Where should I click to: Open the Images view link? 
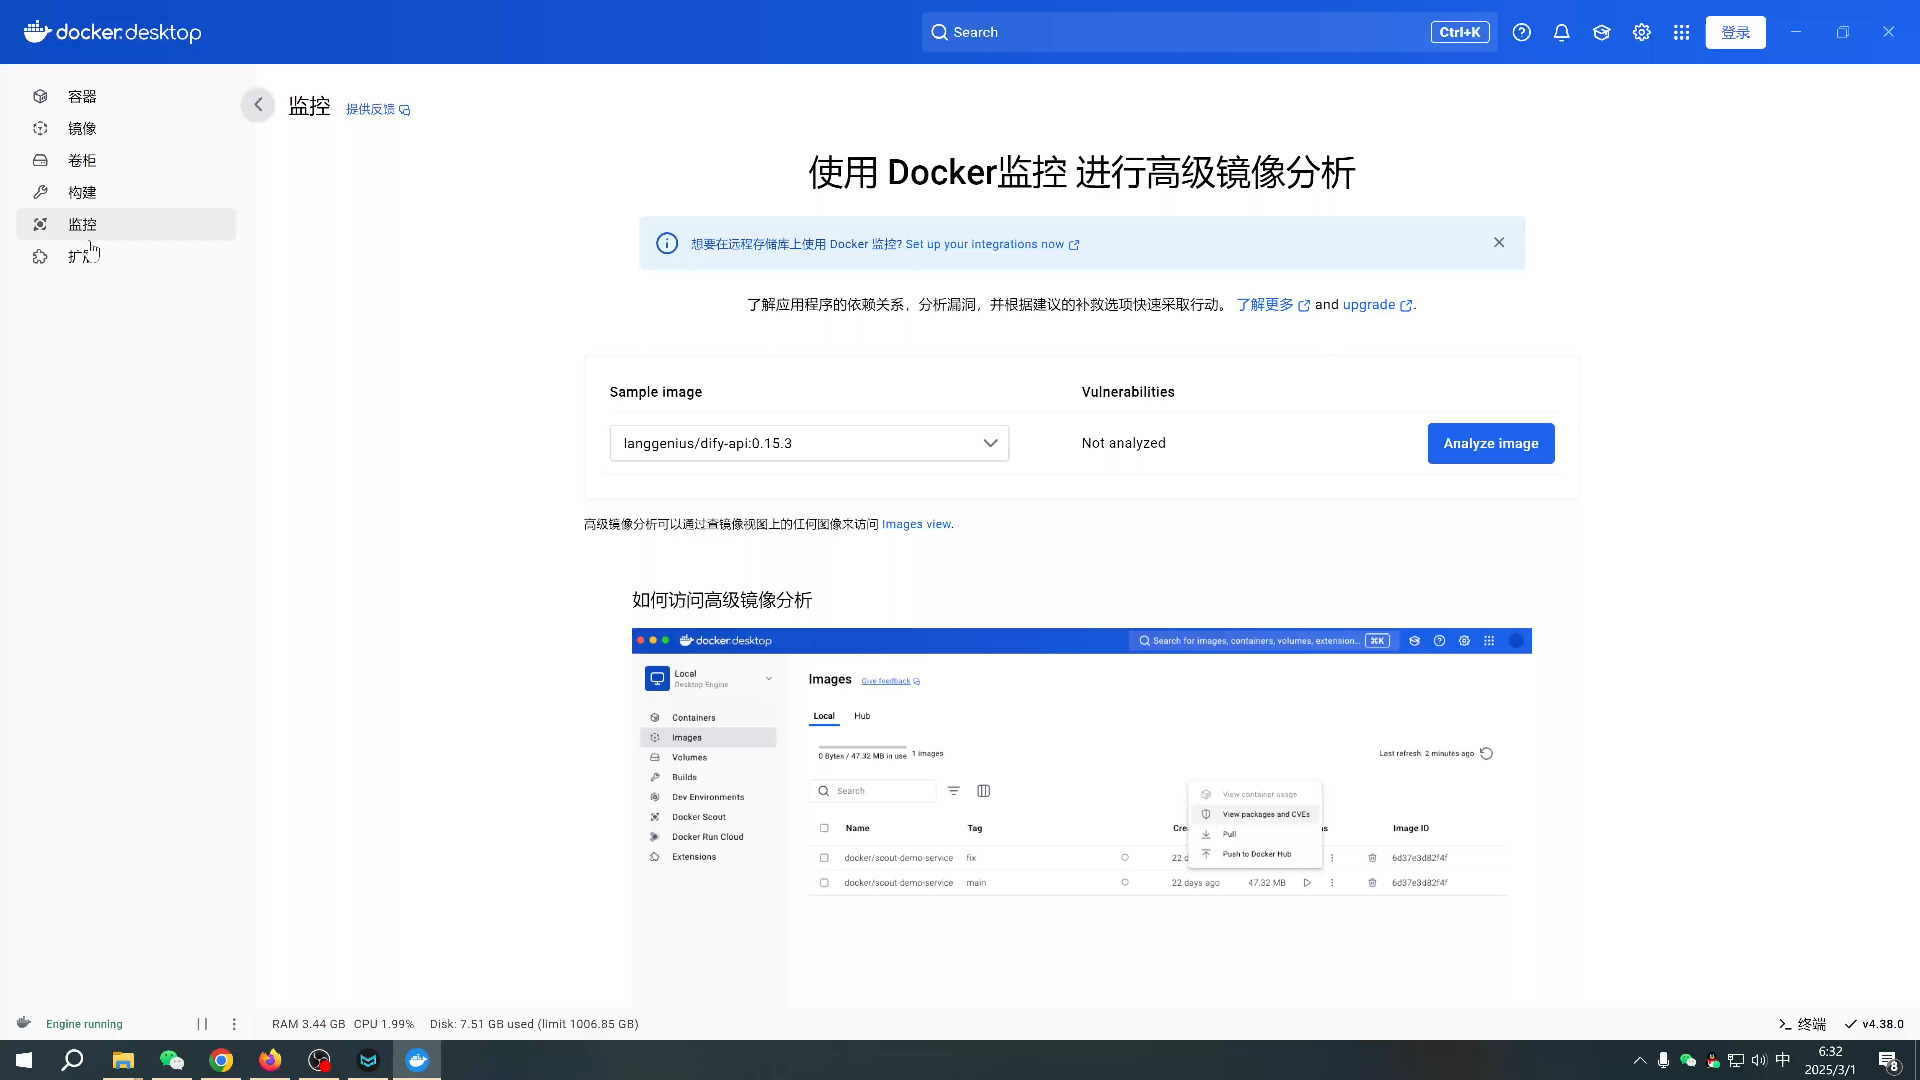915,524
